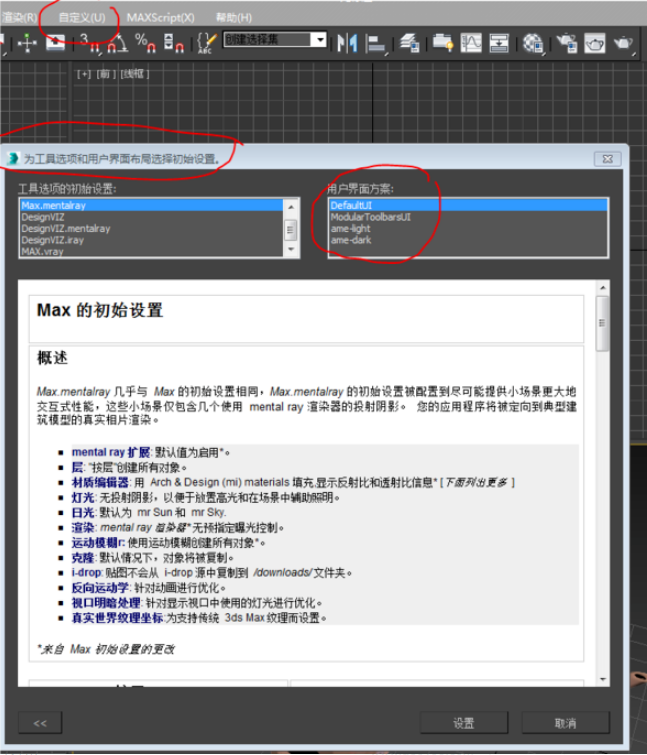Click the Render Production teapot icon
The image size is (647, 755).
point(623,43)
